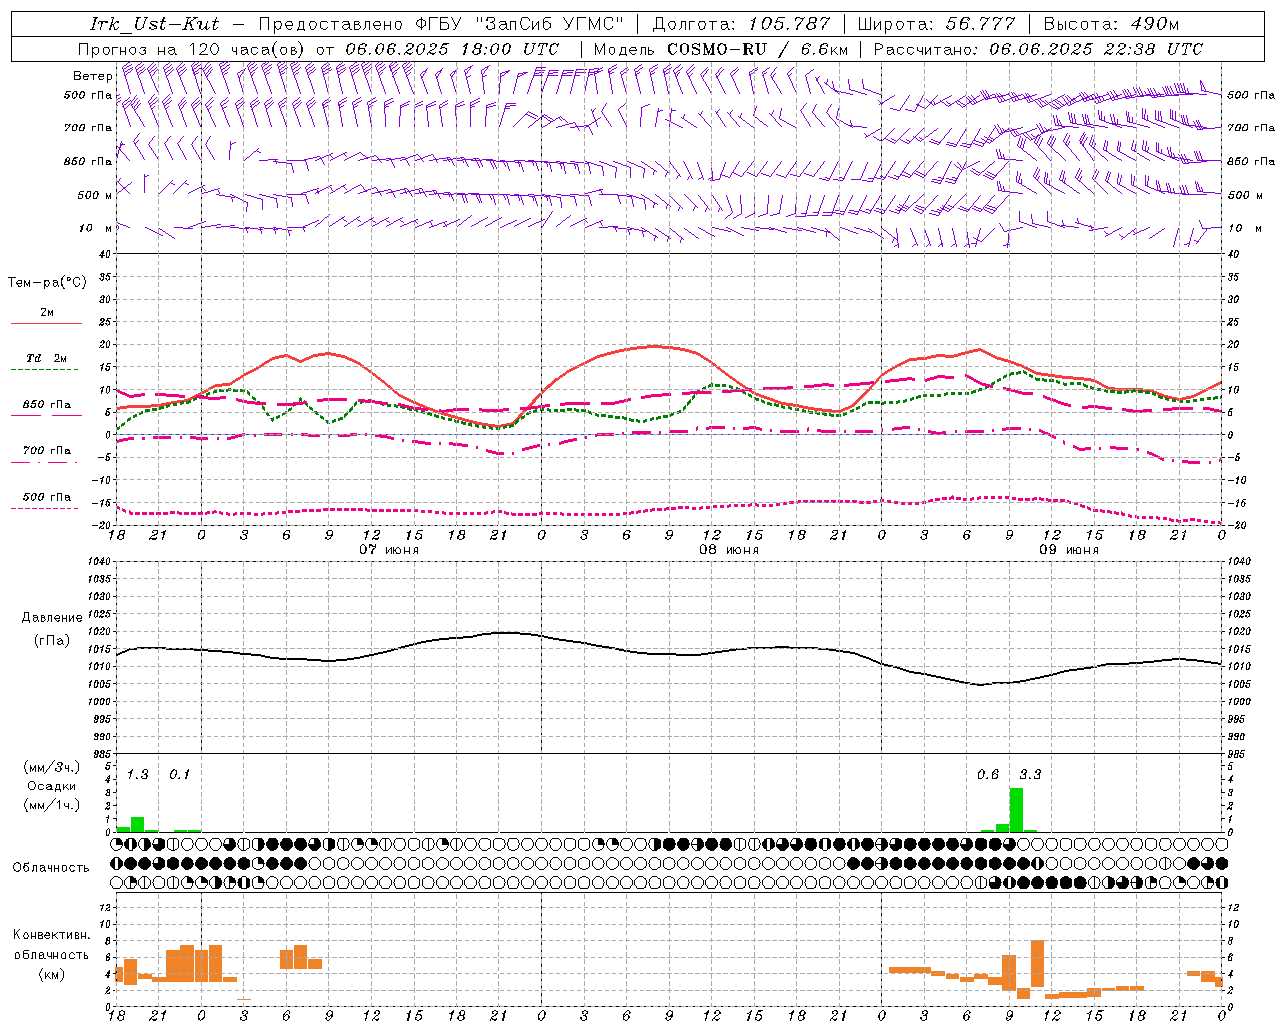Click the precipitation value "0.1"

[179, 774]
